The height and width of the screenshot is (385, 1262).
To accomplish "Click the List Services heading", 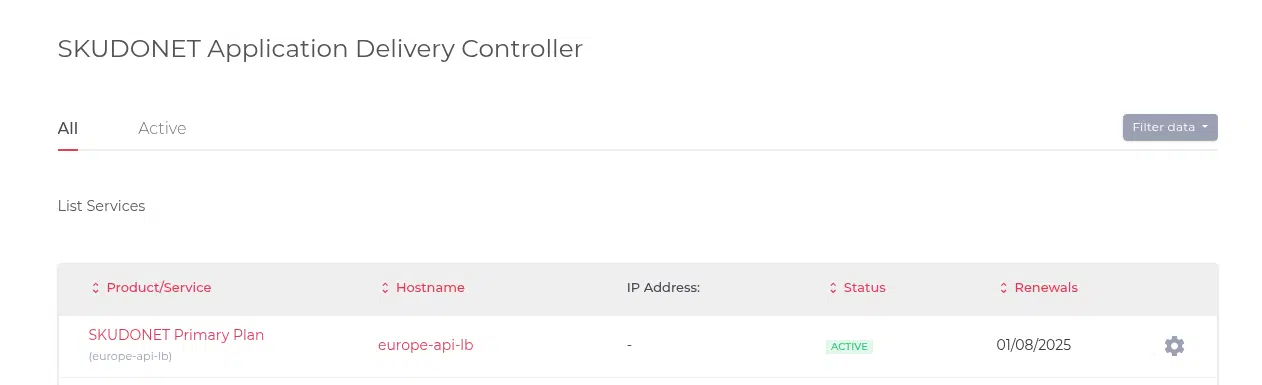I will point(101,206).
